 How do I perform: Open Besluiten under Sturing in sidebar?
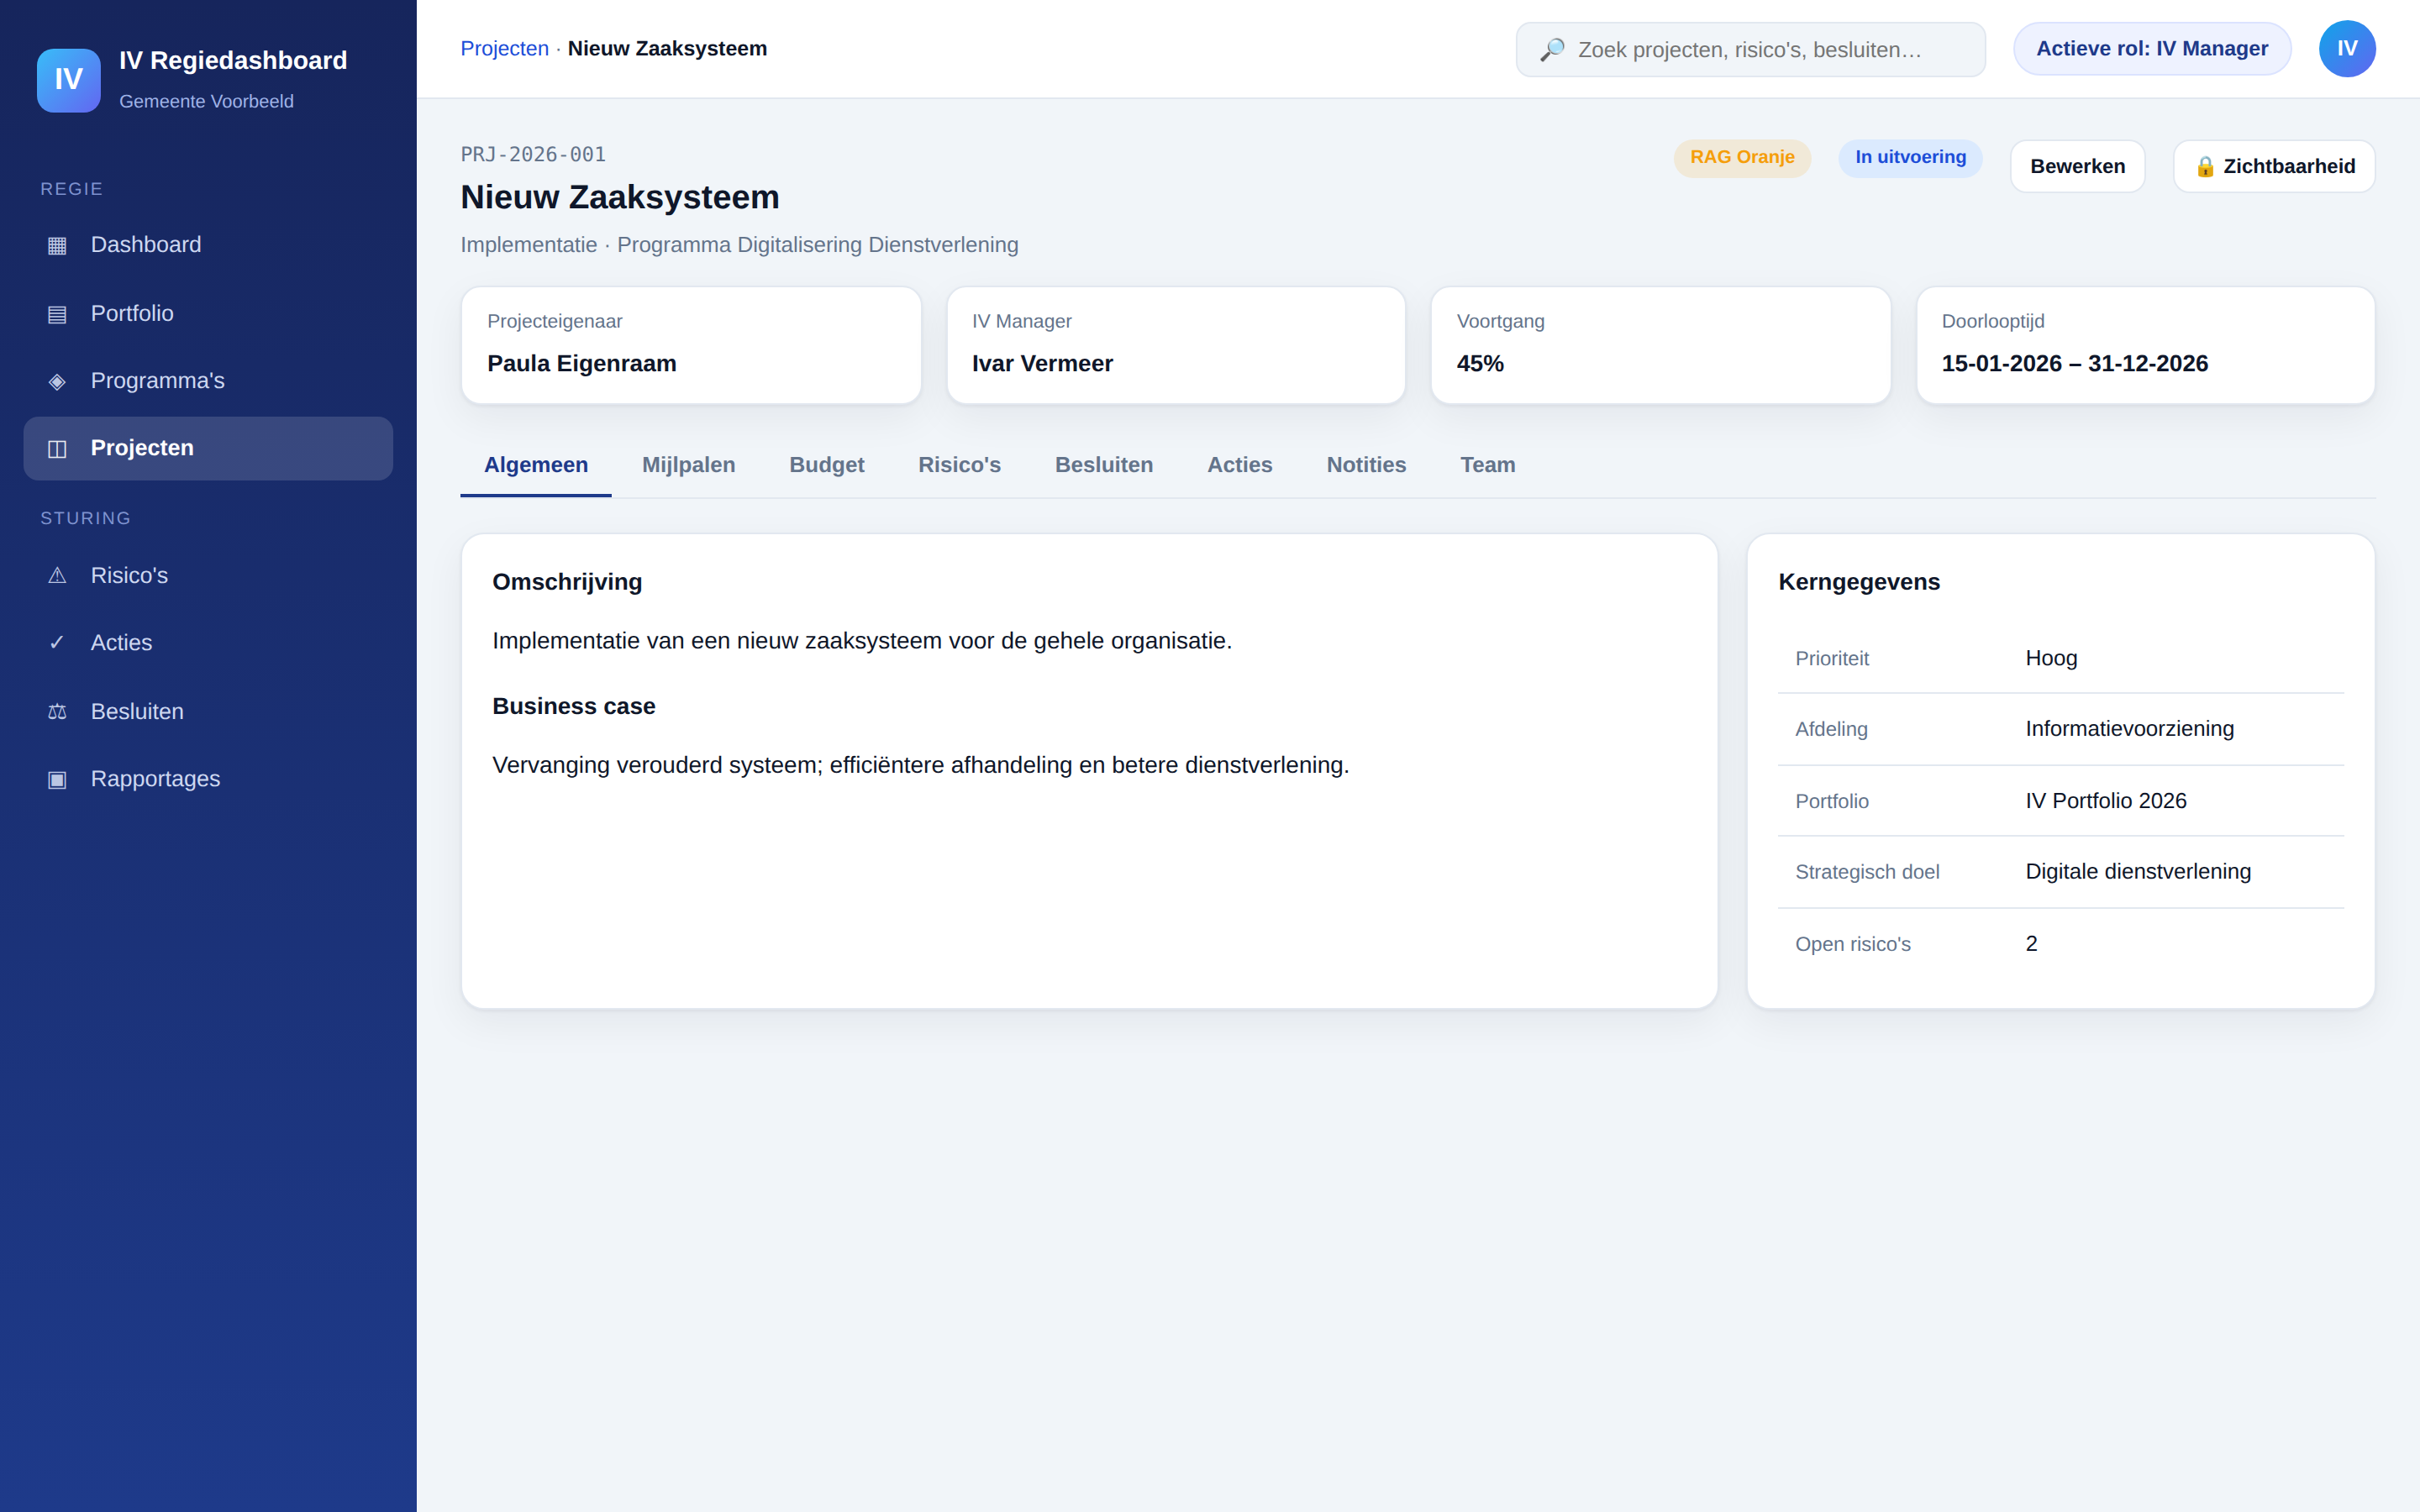tap(208, 712)
